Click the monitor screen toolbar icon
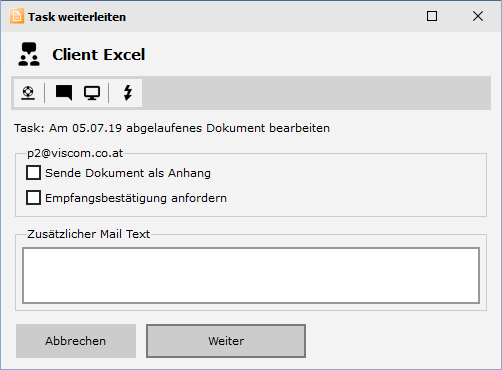The width and height of the screenshot is (502, 370). point(92,93)
